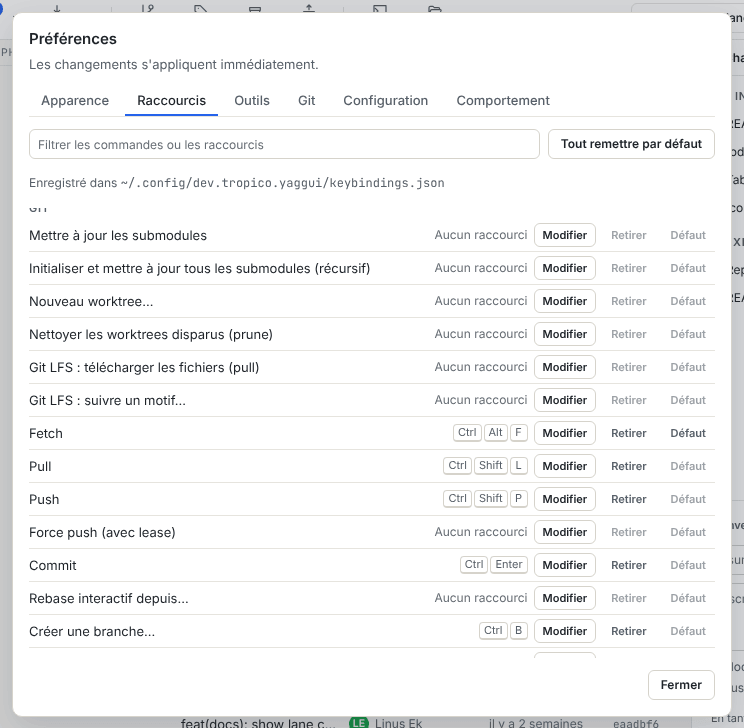Click the Force push (avec lease) label
Viewport: 744px width, 728px height.
[102, 532]
